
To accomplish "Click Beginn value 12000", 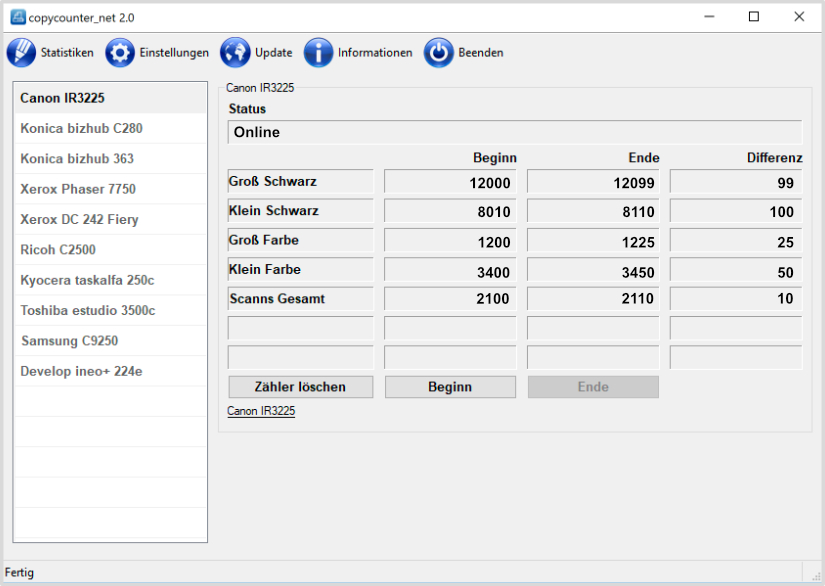I will (450, 182).
